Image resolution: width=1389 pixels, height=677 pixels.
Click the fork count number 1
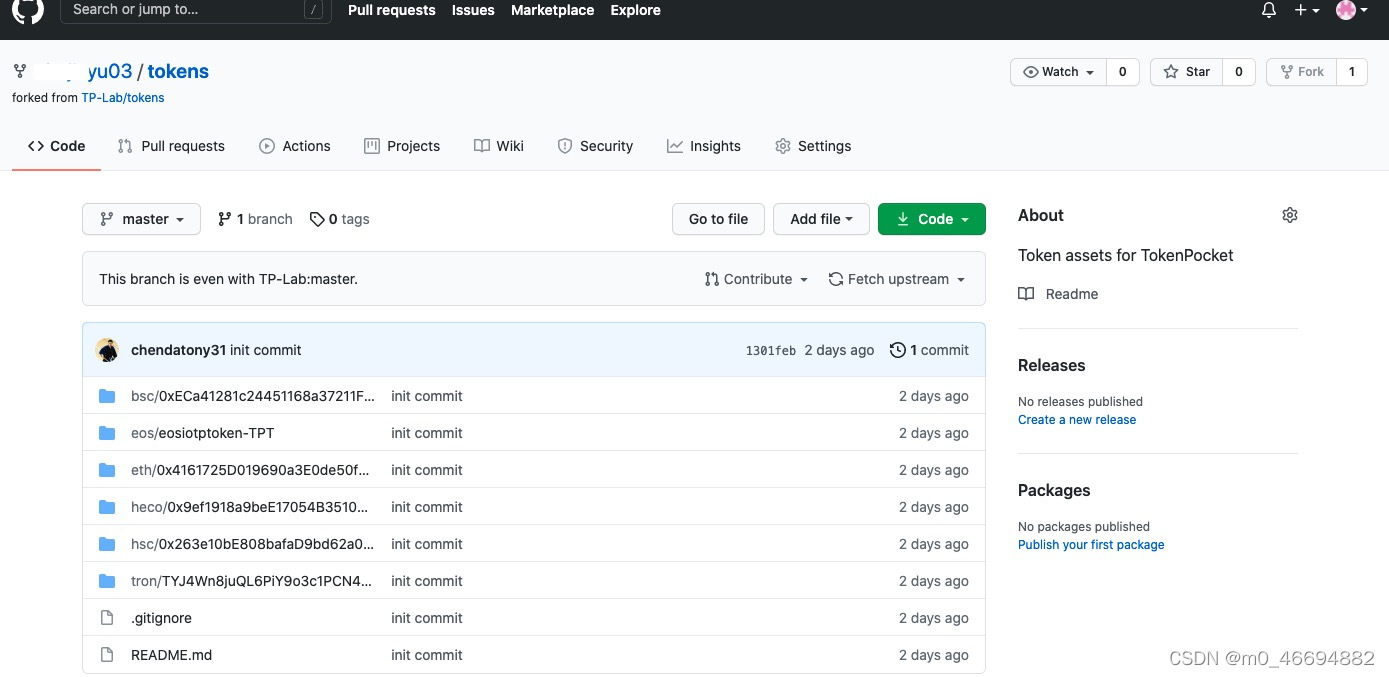pos(1352,72)
